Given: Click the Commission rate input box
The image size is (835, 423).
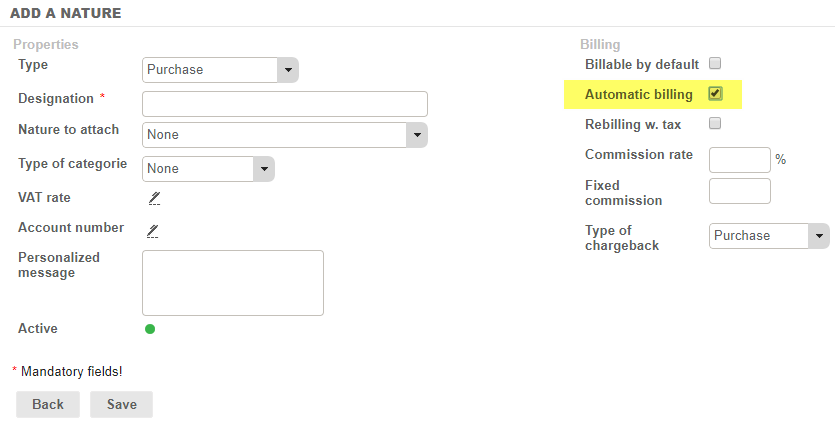Looking at the screenshot, I should pyautogui.click(x=739, y=160).
